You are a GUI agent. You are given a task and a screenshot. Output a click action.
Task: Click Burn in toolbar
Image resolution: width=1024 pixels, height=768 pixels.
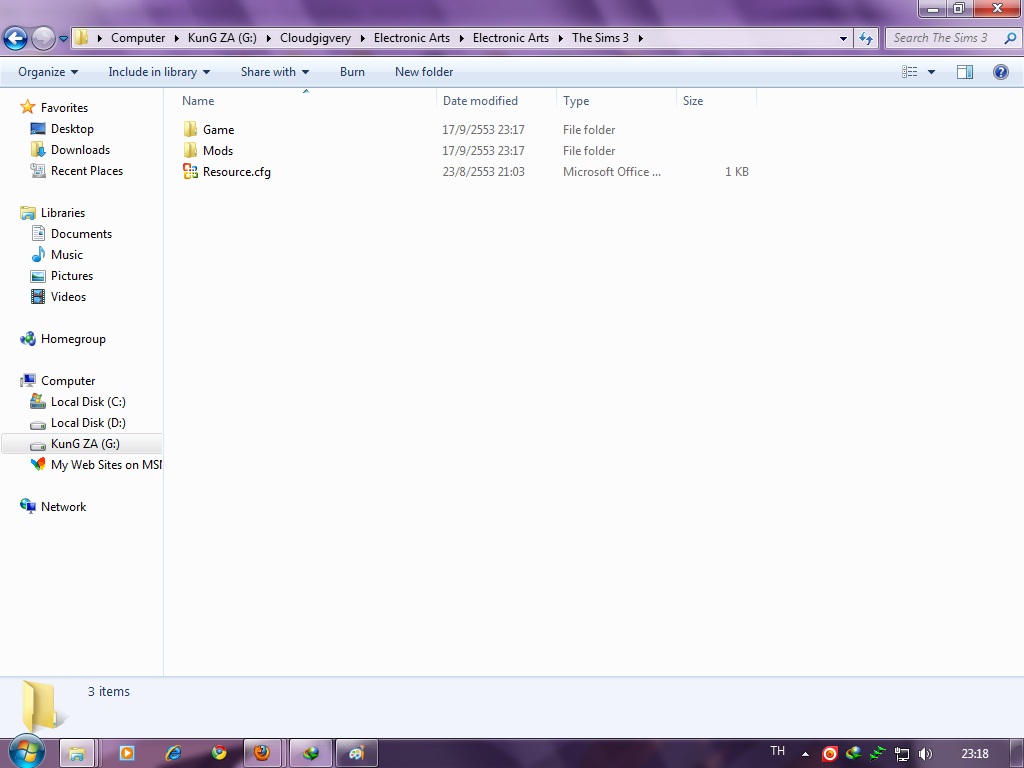pos(352,72)
